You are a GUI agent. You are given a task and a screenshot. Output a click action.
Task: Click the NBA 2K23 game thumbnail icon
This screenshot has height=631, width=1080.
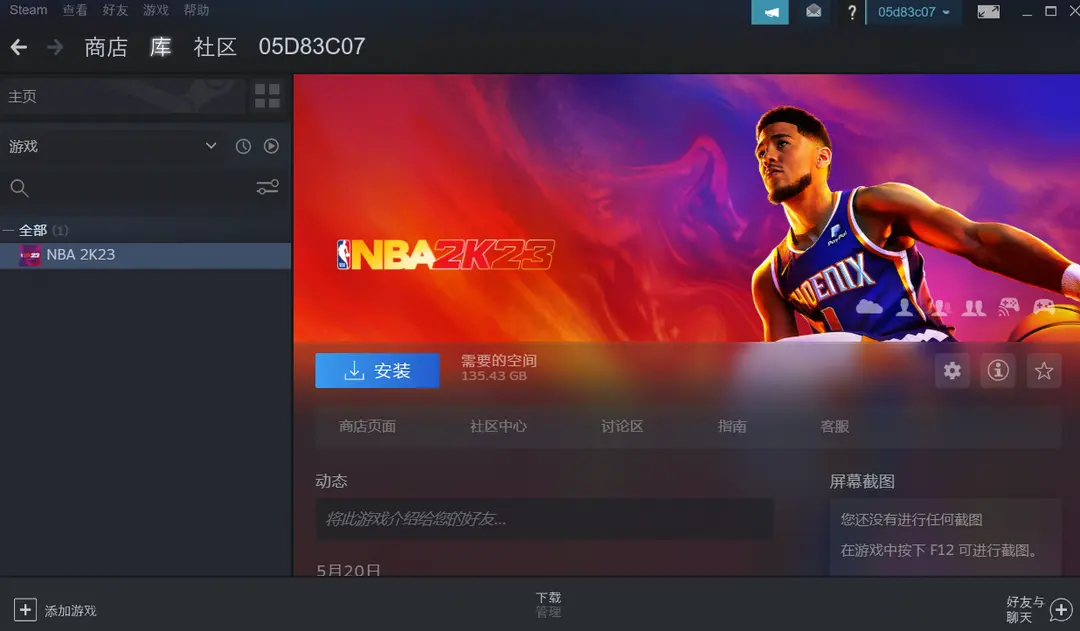30,255
